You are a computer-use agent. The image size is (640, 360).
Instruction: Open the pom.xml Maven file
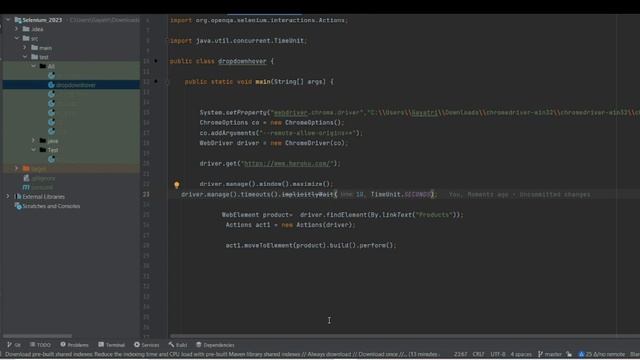[x=42, y=187]
